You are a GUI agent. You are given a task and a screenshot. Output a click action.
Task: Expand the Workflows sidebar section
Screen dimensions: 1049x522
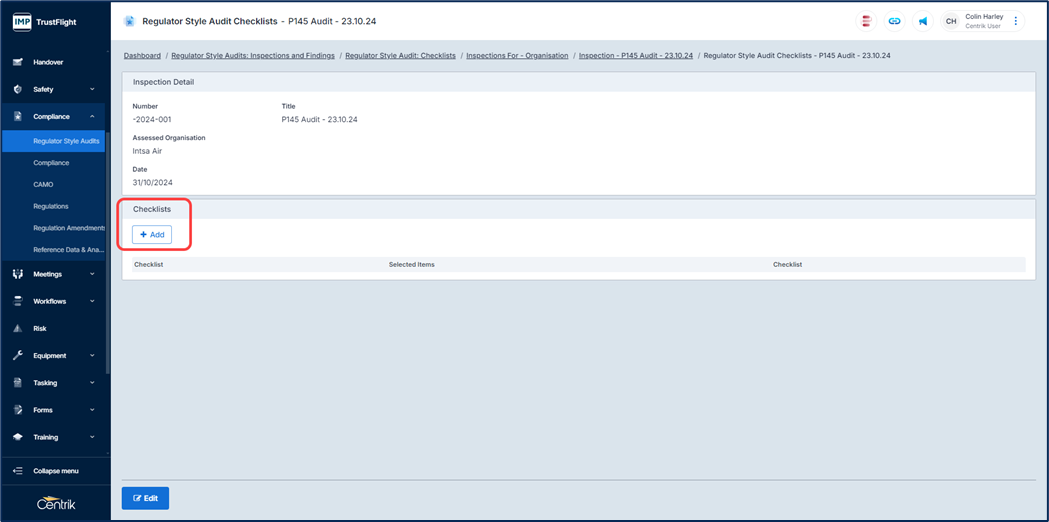pyautogui.click(x=92, y=301)
